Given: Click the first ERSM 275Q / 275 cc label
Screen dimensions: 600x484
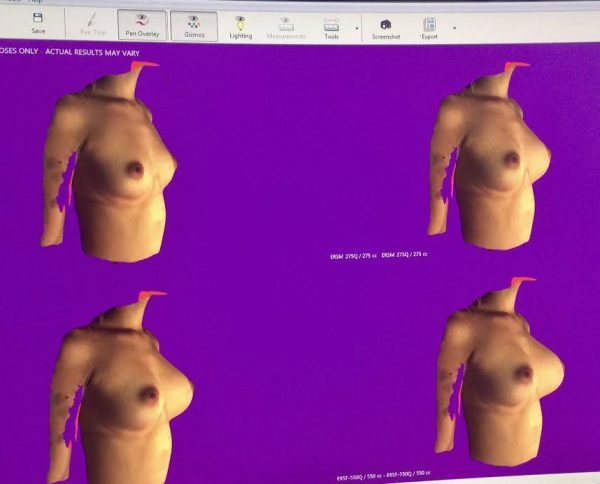Looking at the screenshot, I should coord(354,256).
